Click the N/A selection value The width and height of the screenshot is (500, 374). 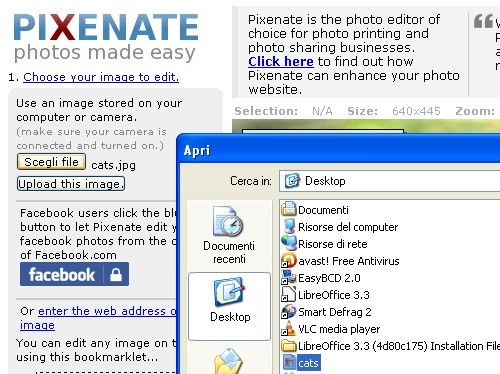322,111
